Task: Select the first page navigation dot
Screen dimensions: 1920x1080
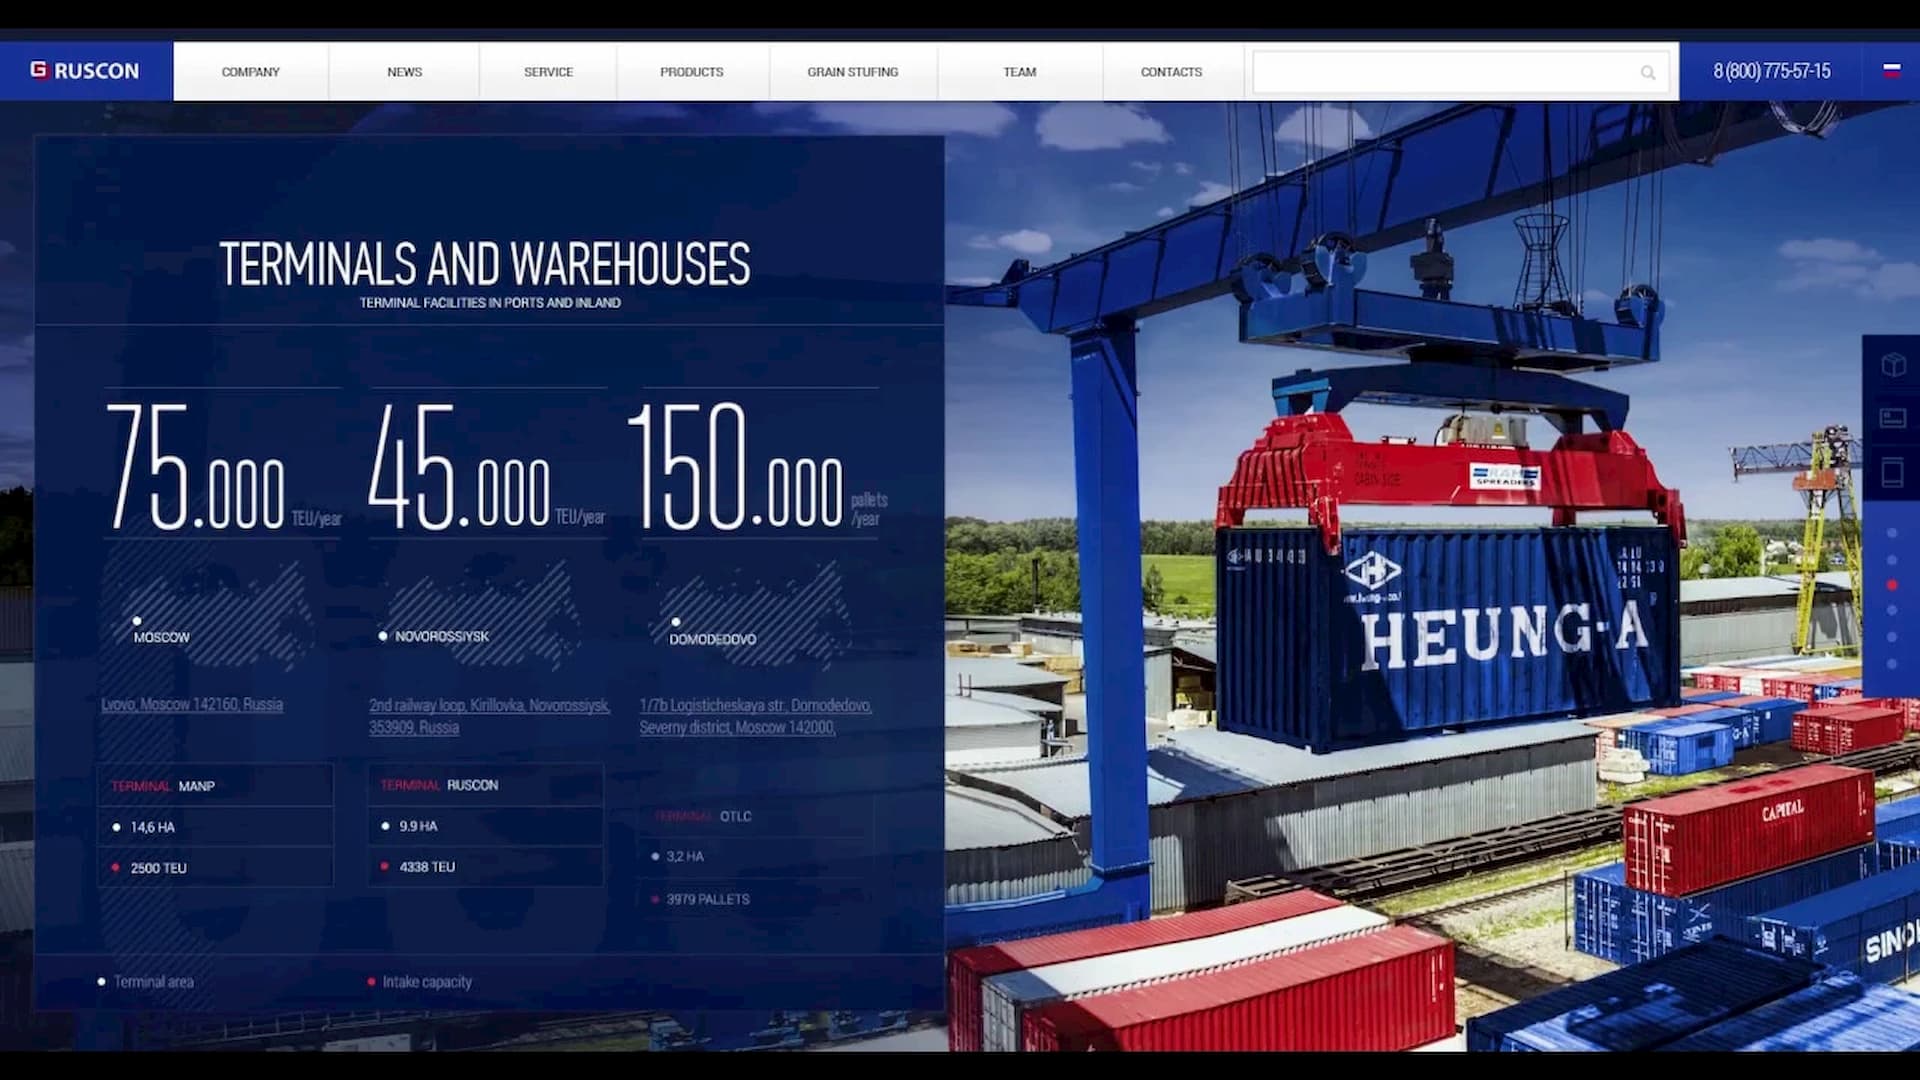Action: point(1891,533)
